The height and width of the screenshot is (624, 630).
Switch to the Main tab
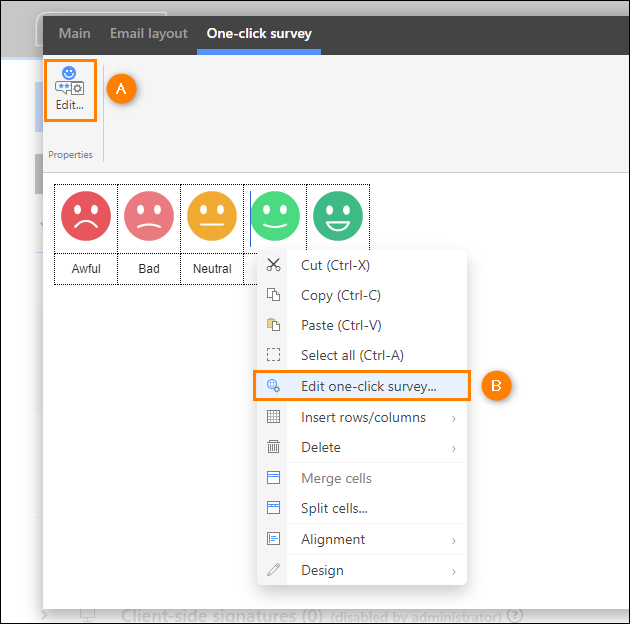75,33
